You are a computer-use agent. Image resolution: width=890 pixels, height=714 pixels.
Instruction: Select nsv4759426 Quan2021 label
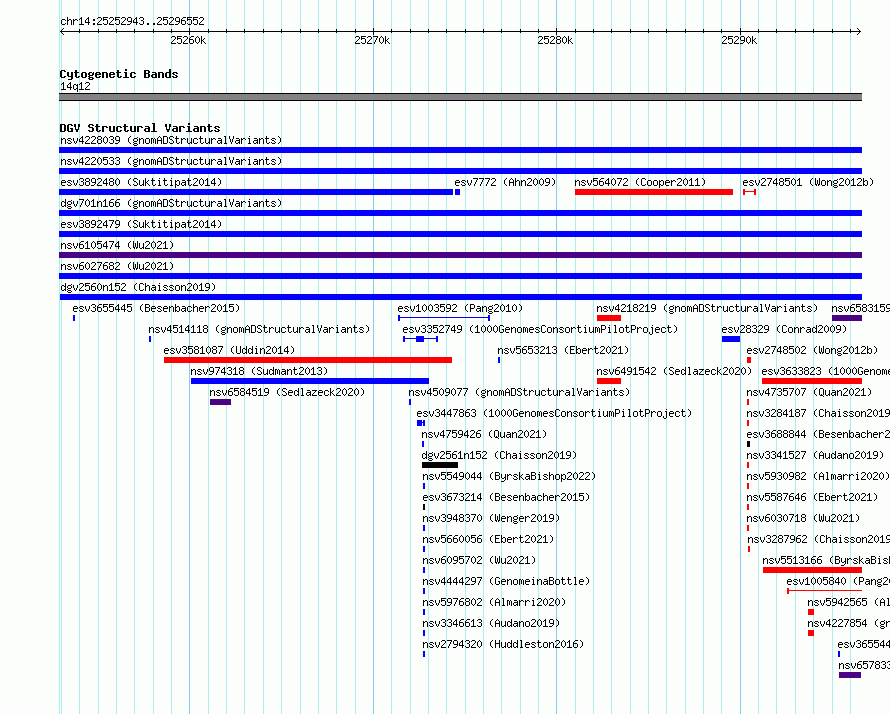[x=484, y=434]
